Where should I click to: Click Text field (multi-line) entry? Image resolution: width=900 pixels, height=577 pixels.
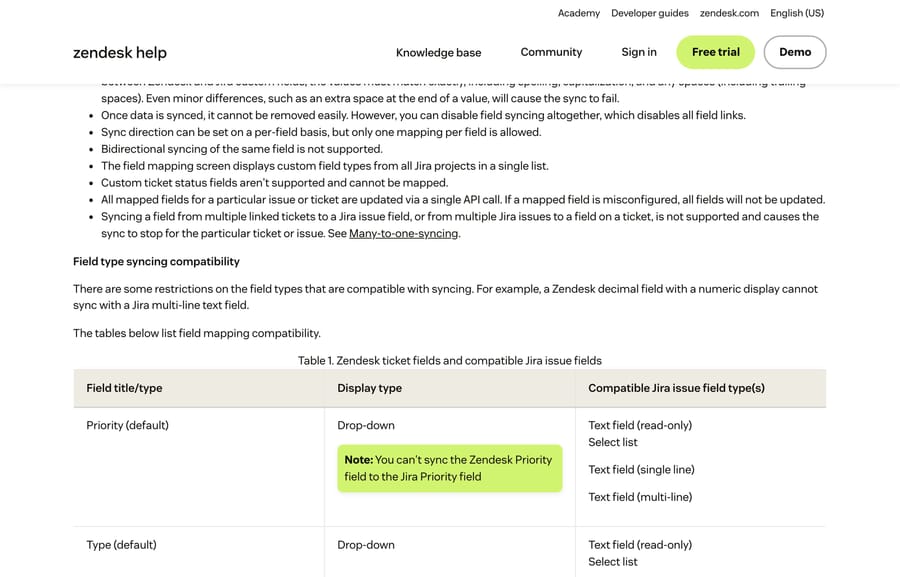coord(640,497)
